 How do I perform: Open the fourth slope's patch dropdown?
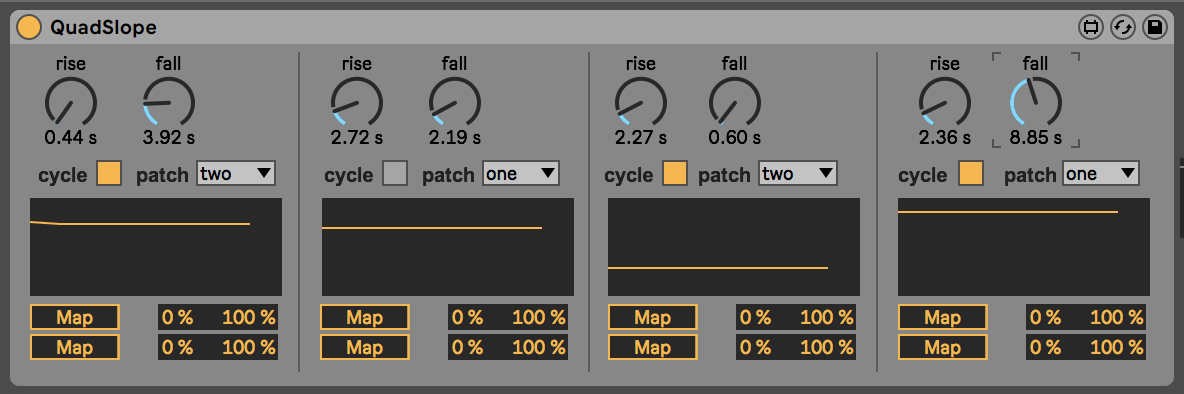point(1100,174)
